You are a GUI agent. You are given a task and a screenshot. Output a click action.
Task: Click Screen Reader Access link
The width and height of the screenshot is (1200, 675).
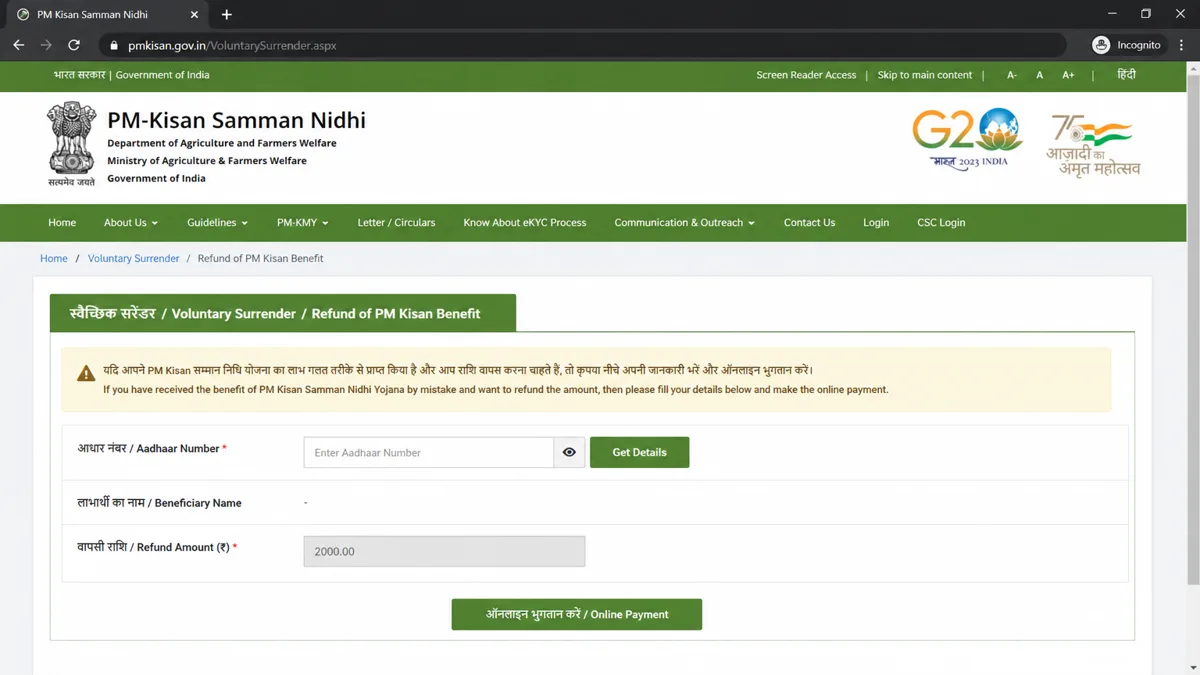coord(806,75)
